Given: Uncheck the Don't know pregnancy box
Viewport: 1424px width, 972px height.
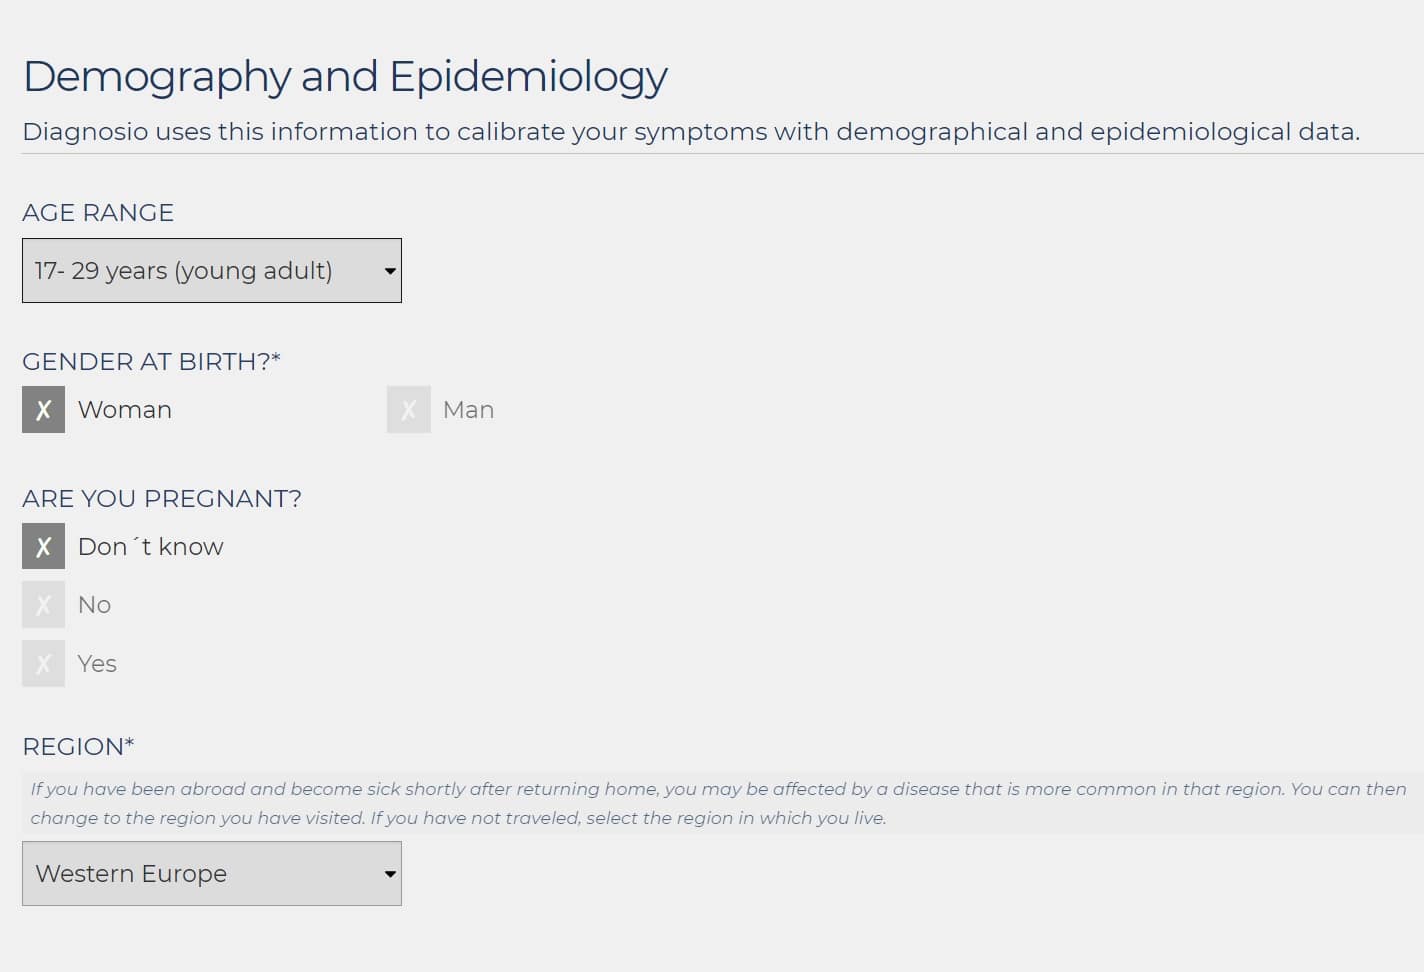Looking at the screenshot, I should click(x=43, y=547).
